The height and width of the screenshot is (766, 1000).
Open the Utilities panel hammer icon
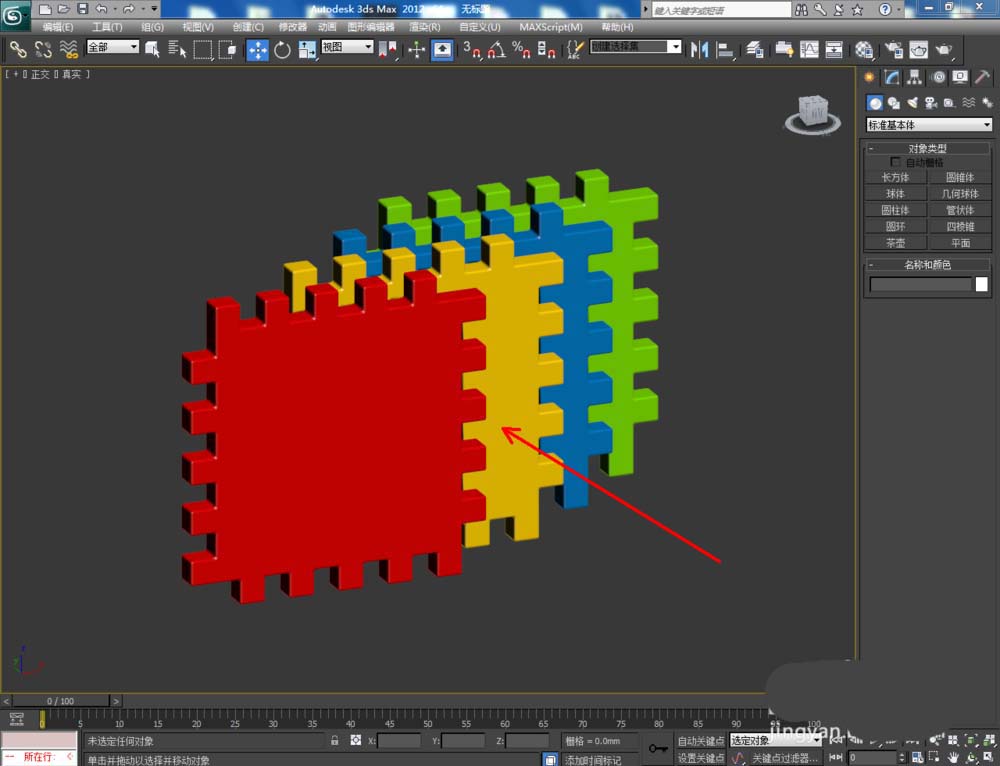pyautogui.click(x=982, y=77)
